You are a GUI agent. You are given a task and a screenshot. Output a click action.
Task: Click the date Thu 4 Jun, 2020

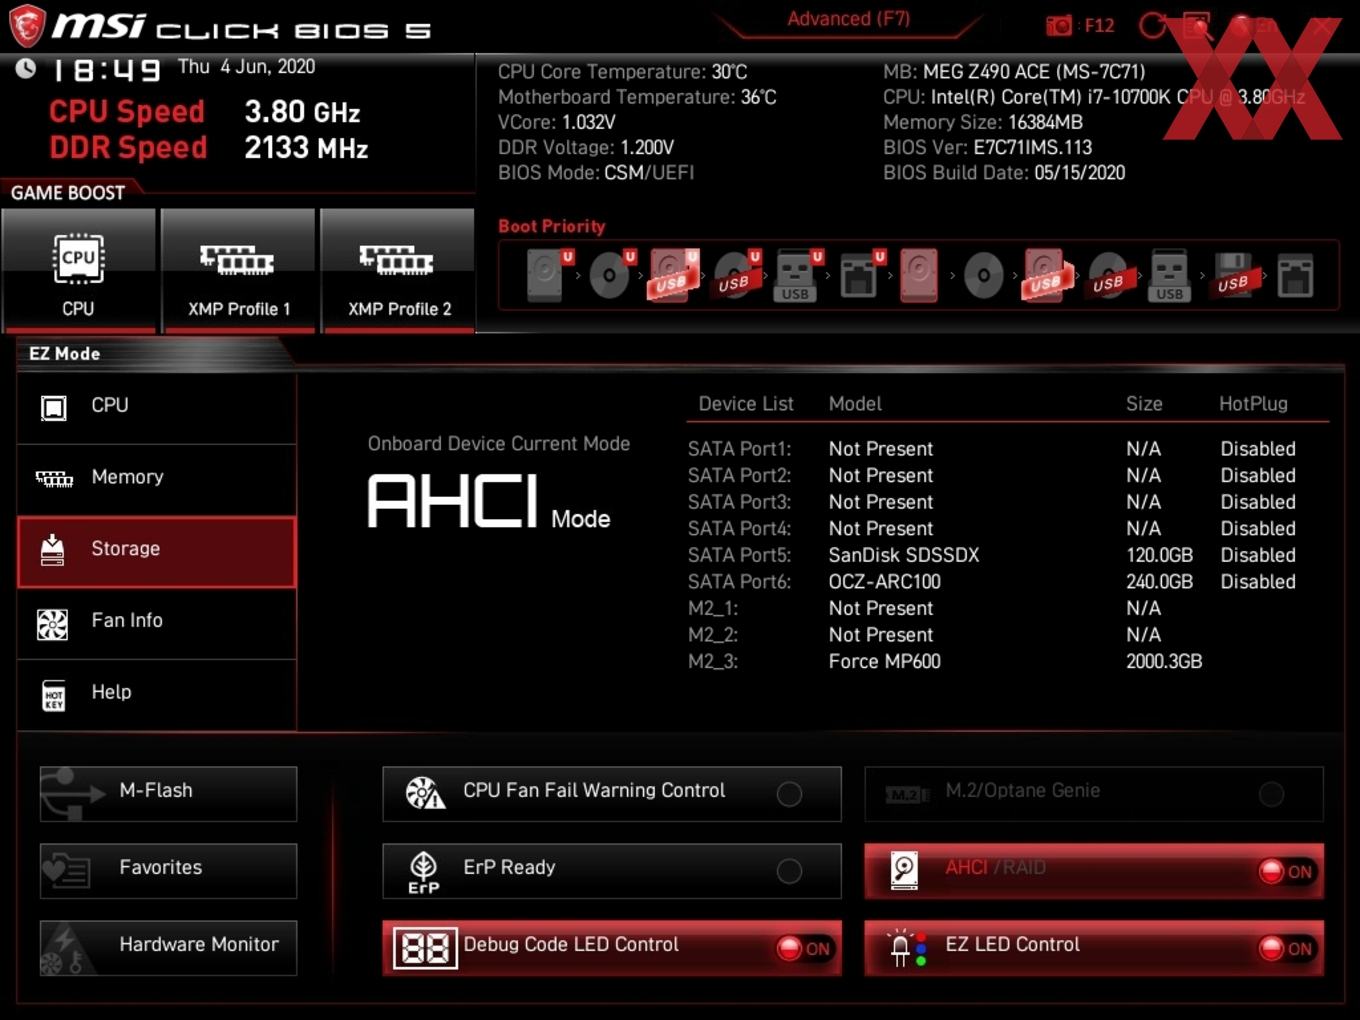(x=246, y=67)
